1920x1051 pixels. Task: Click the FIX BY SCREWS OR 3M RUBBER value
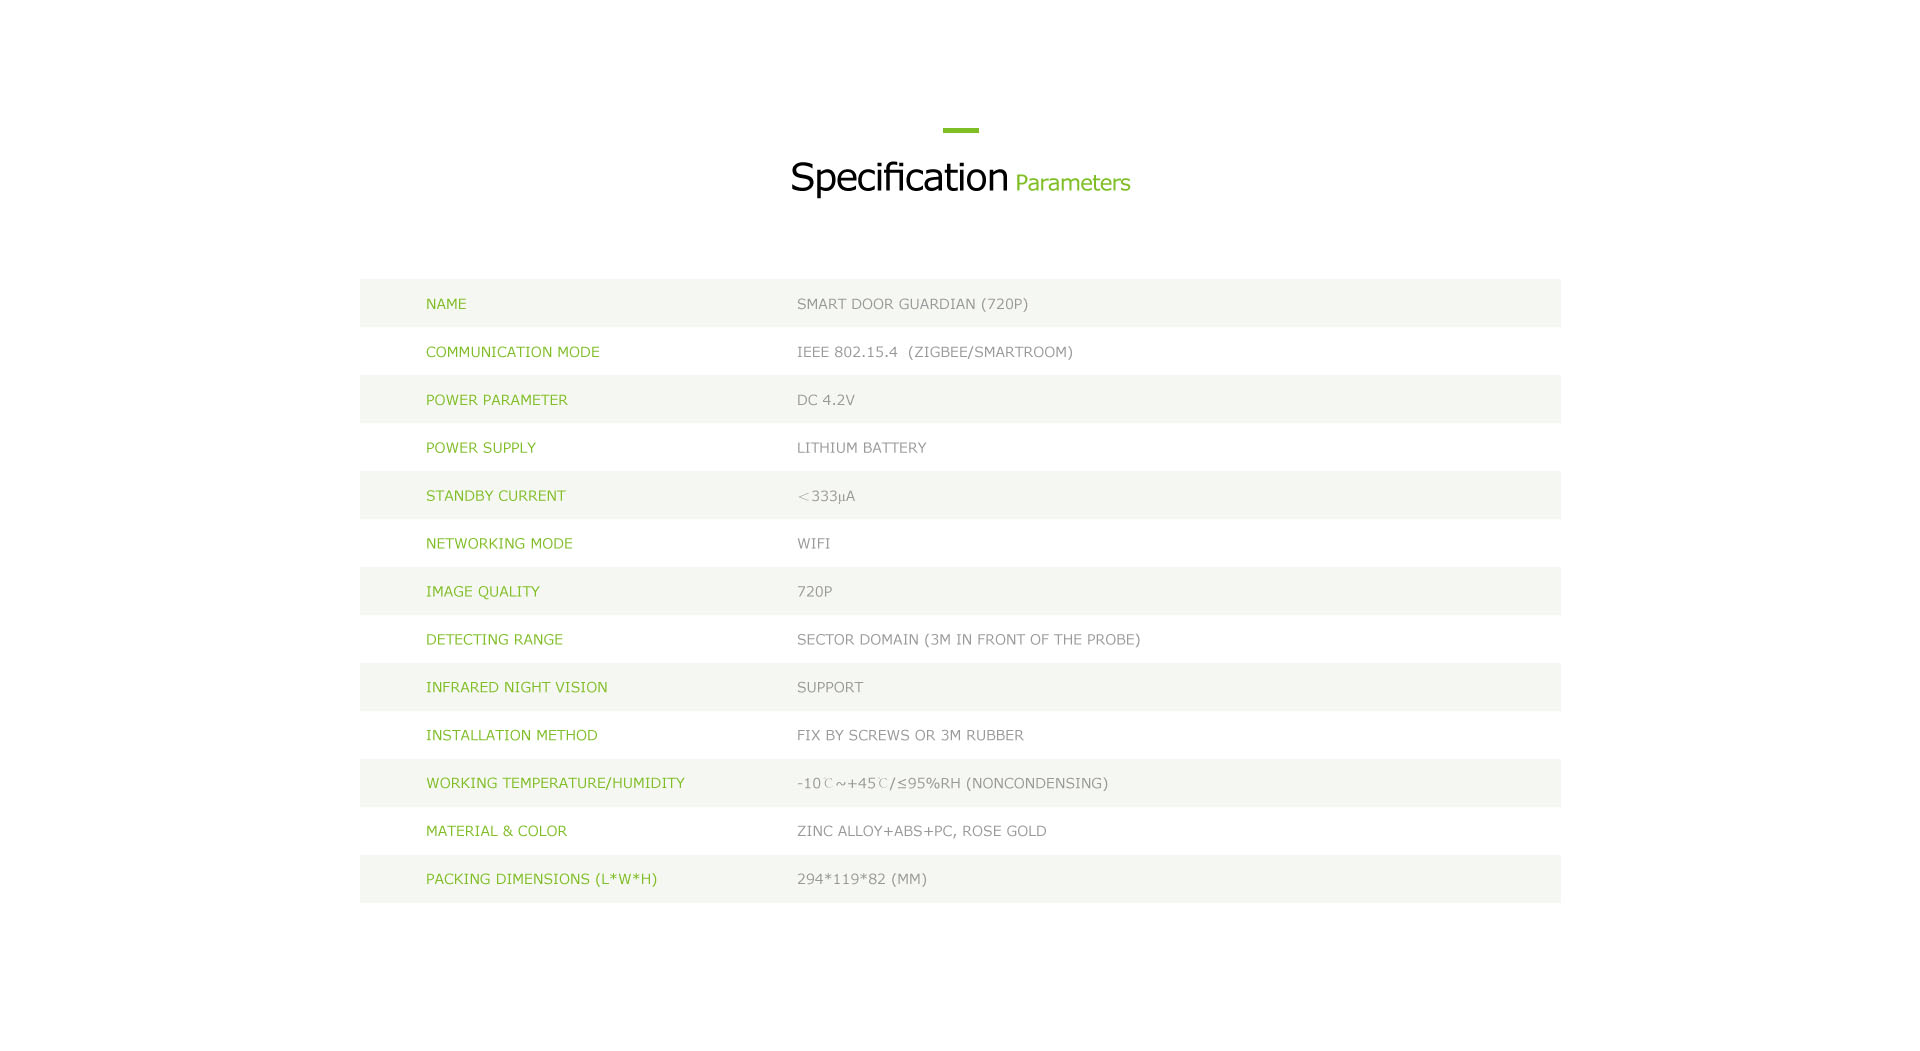point(910,736)
